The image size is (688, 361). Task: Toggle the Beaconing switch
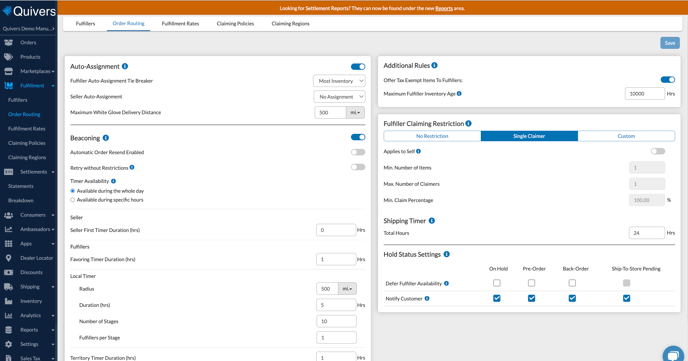(358, 137)
